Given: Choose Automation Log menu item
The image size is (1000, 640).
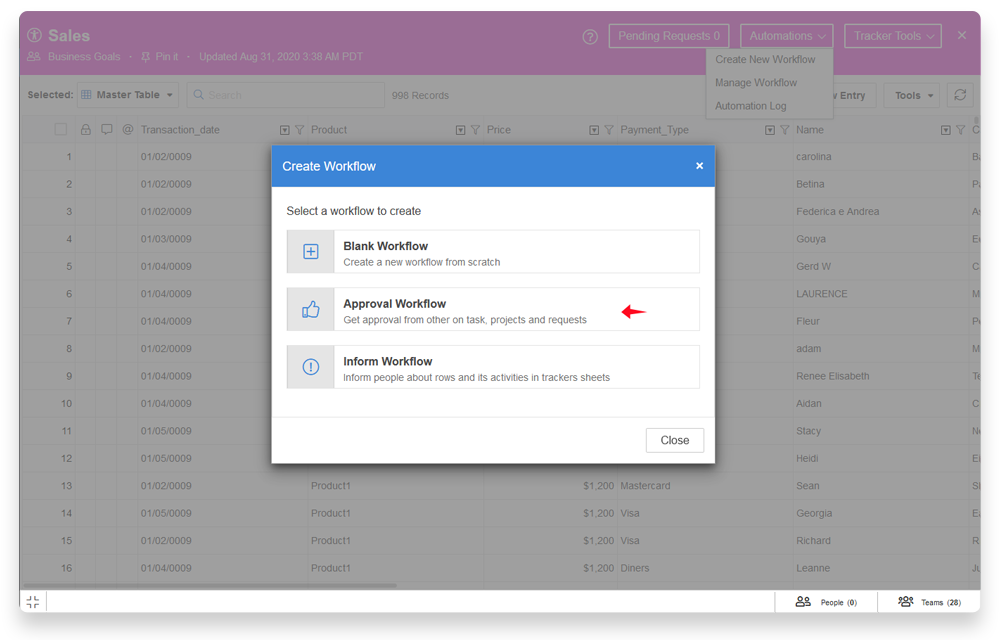Looking at the screenshot, I should pyautogui.click(x=751, y=106).
